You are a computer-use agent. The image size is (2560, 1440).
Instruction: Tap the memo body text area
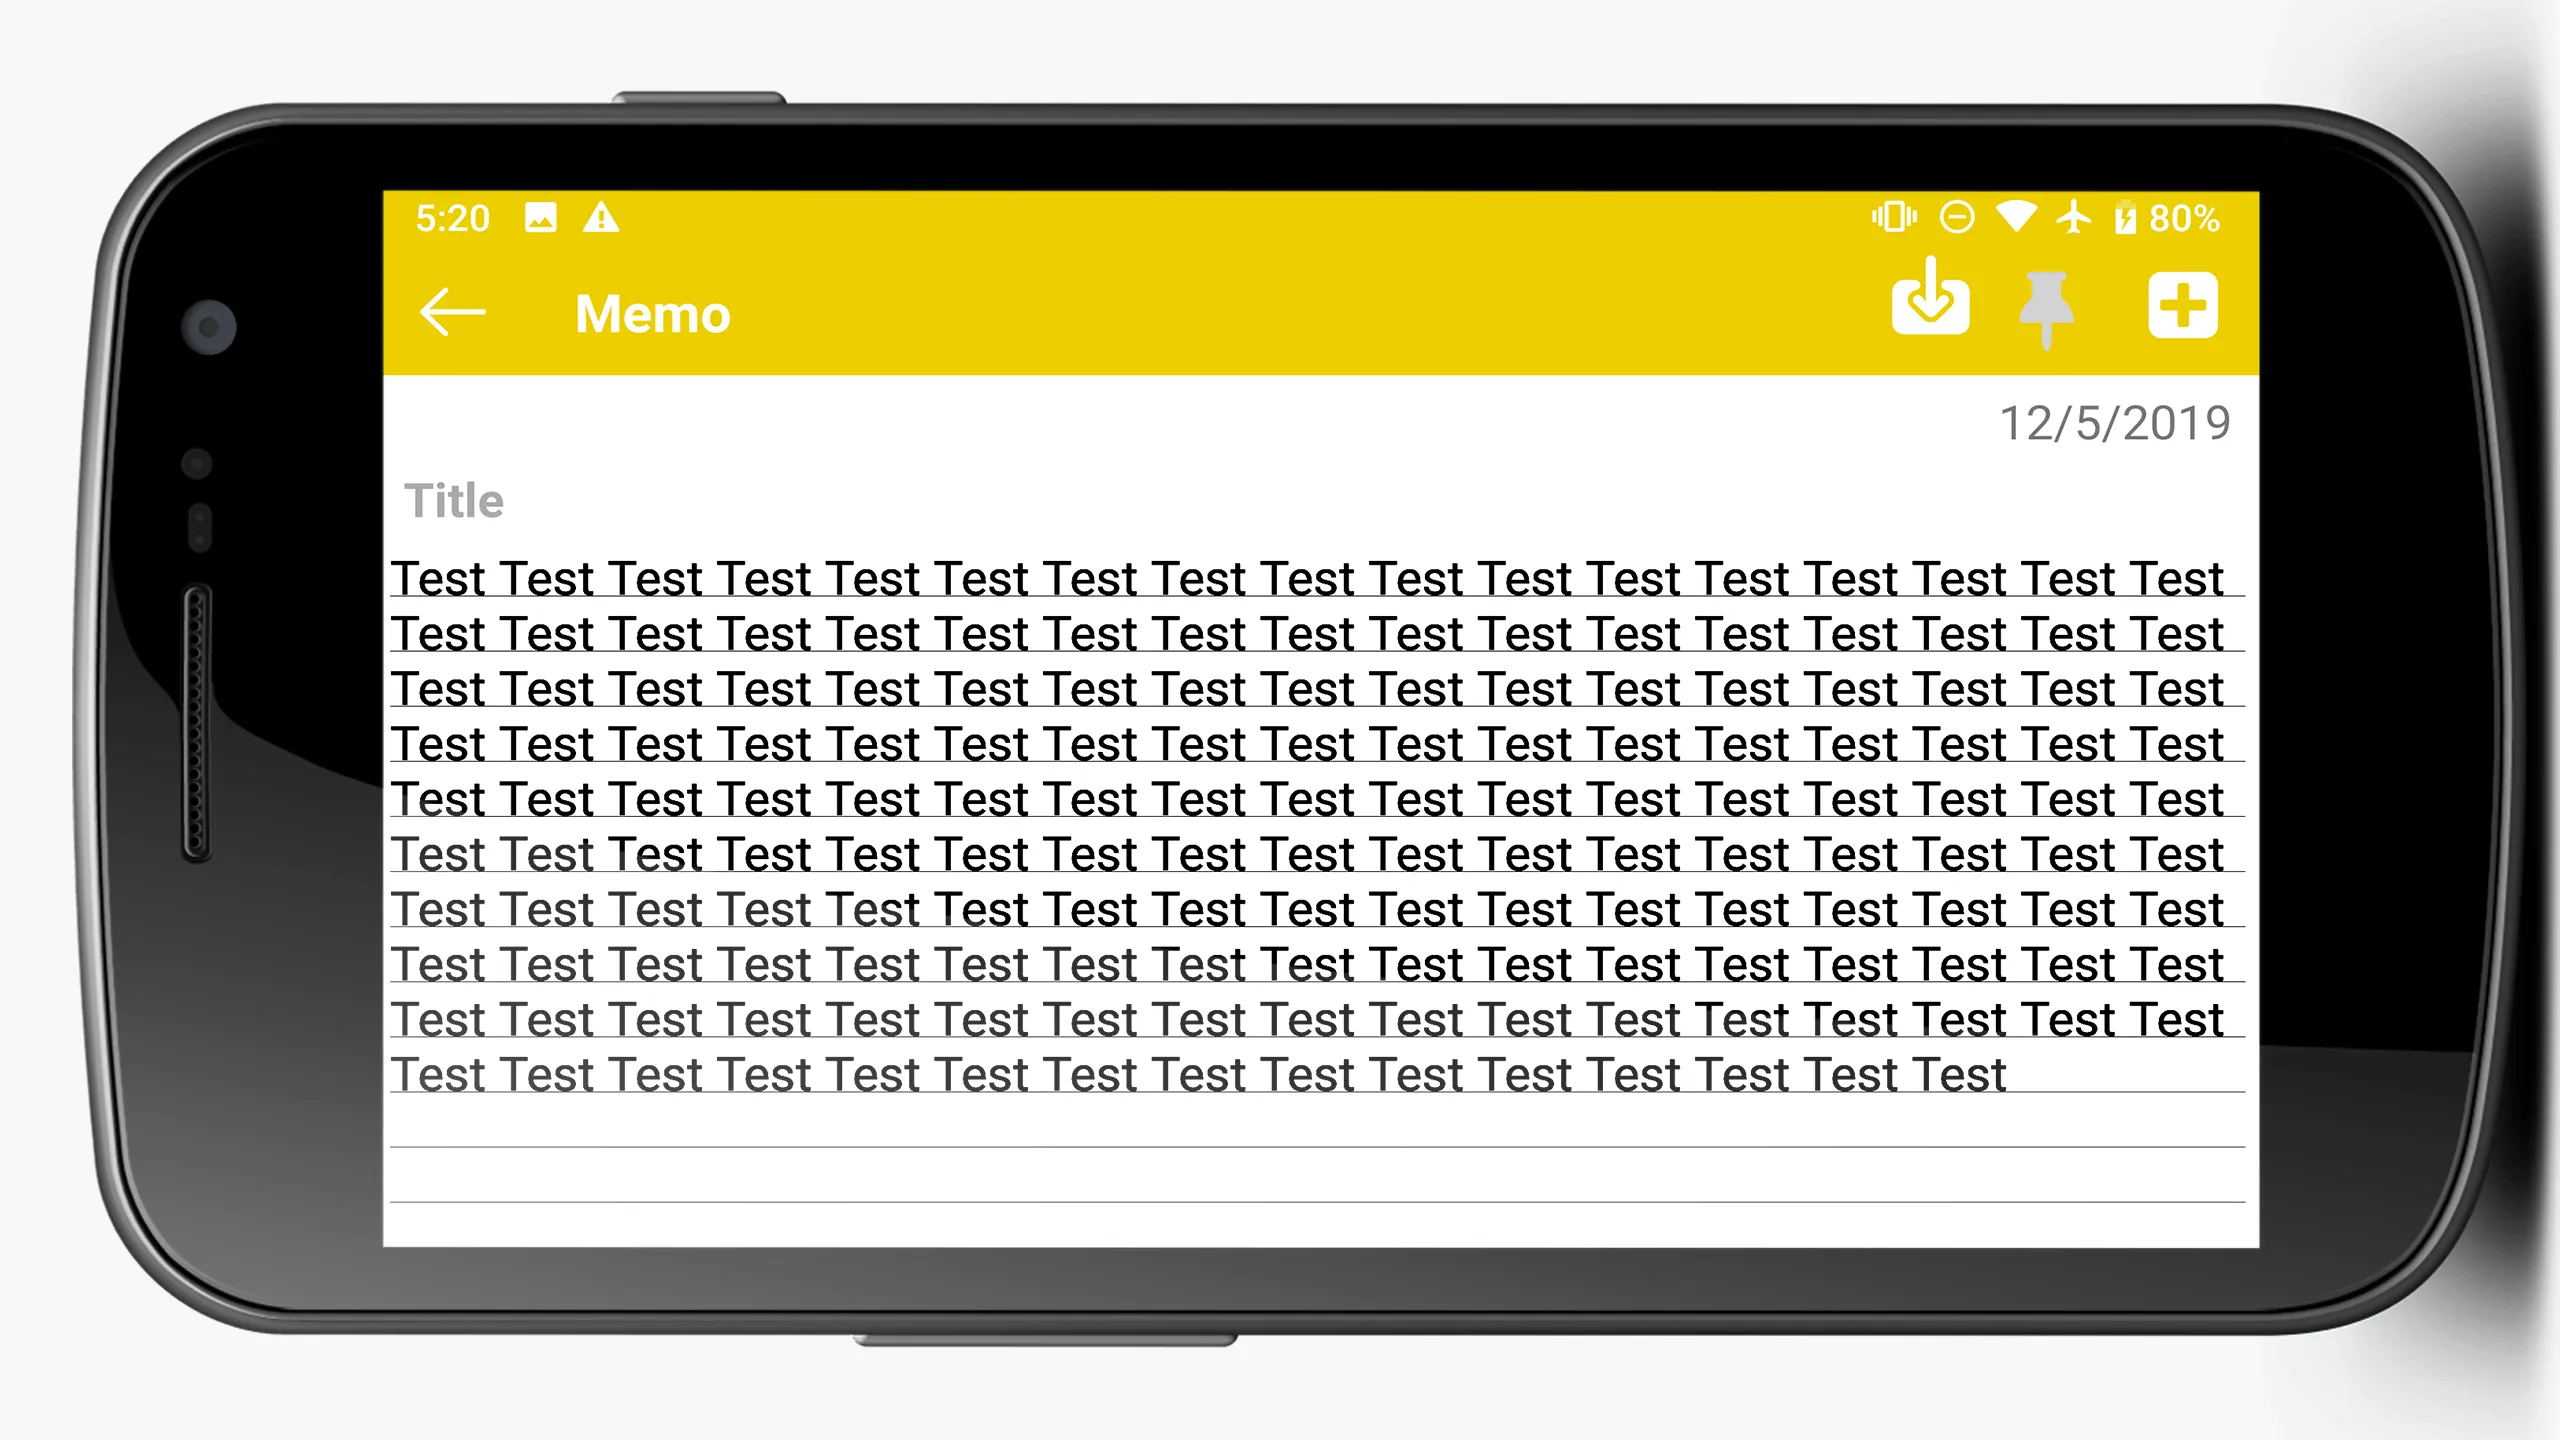[1319, 826]
